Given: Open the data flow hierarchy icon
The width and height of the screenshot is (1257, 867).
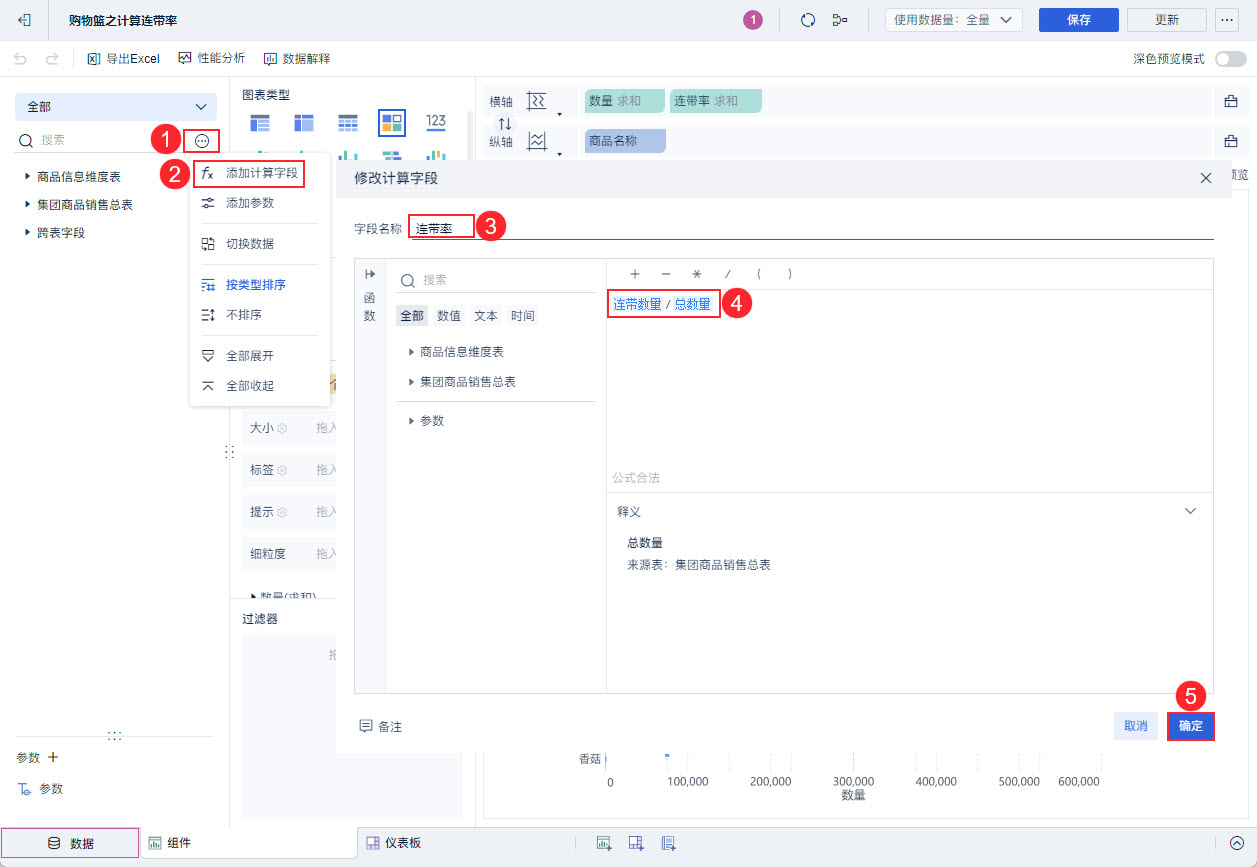Looking at the screenshot, I should coord(840,20).
